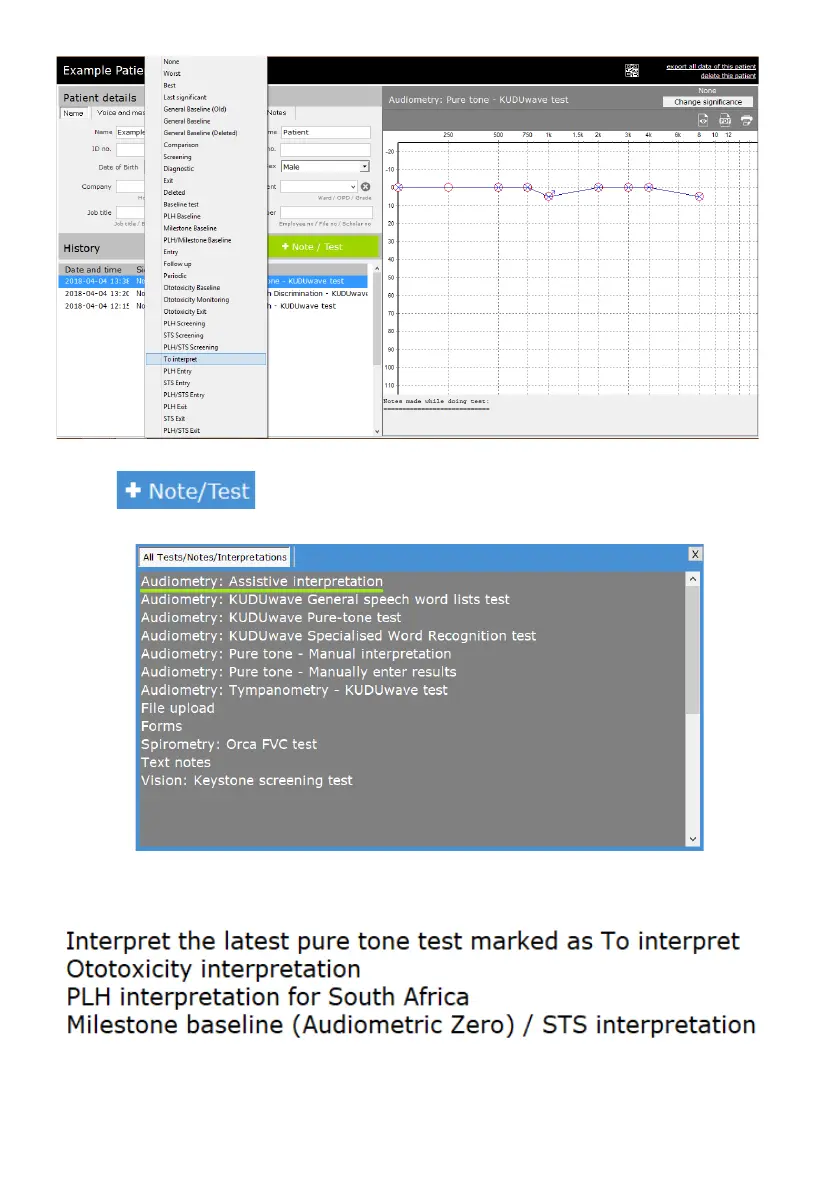Click the Change significance button
This screenshot has height=1189, width=840.
(708, 102)
